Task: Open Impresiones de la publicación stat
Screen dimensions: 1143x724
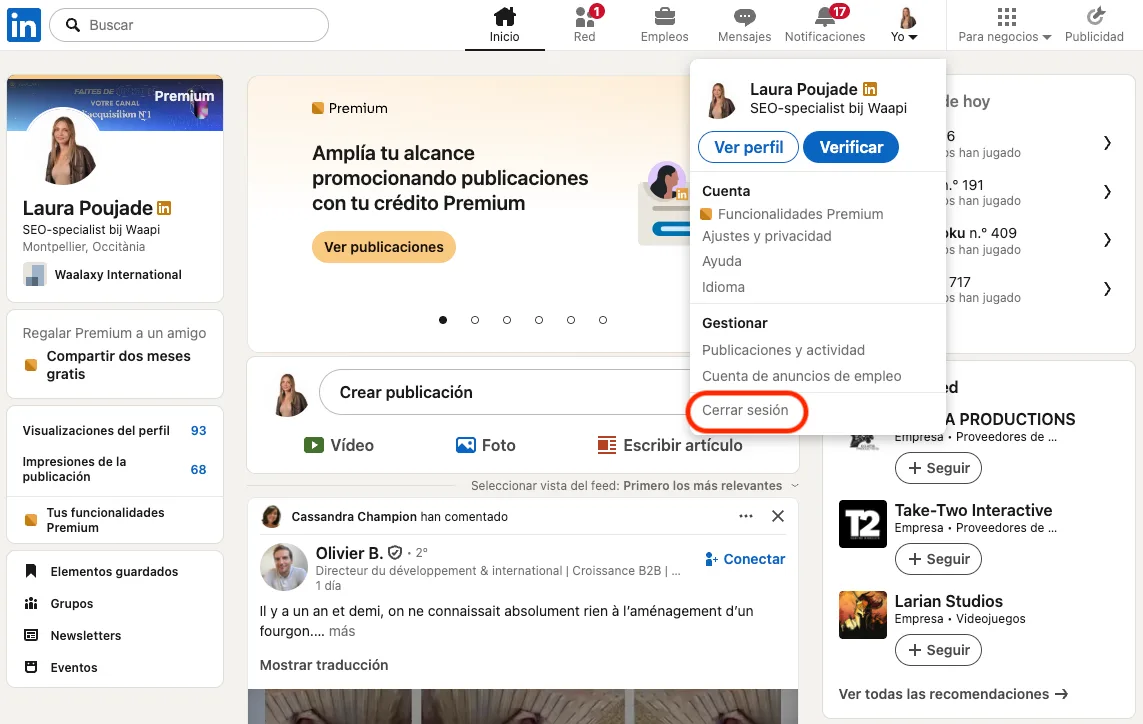Action: 114,470
